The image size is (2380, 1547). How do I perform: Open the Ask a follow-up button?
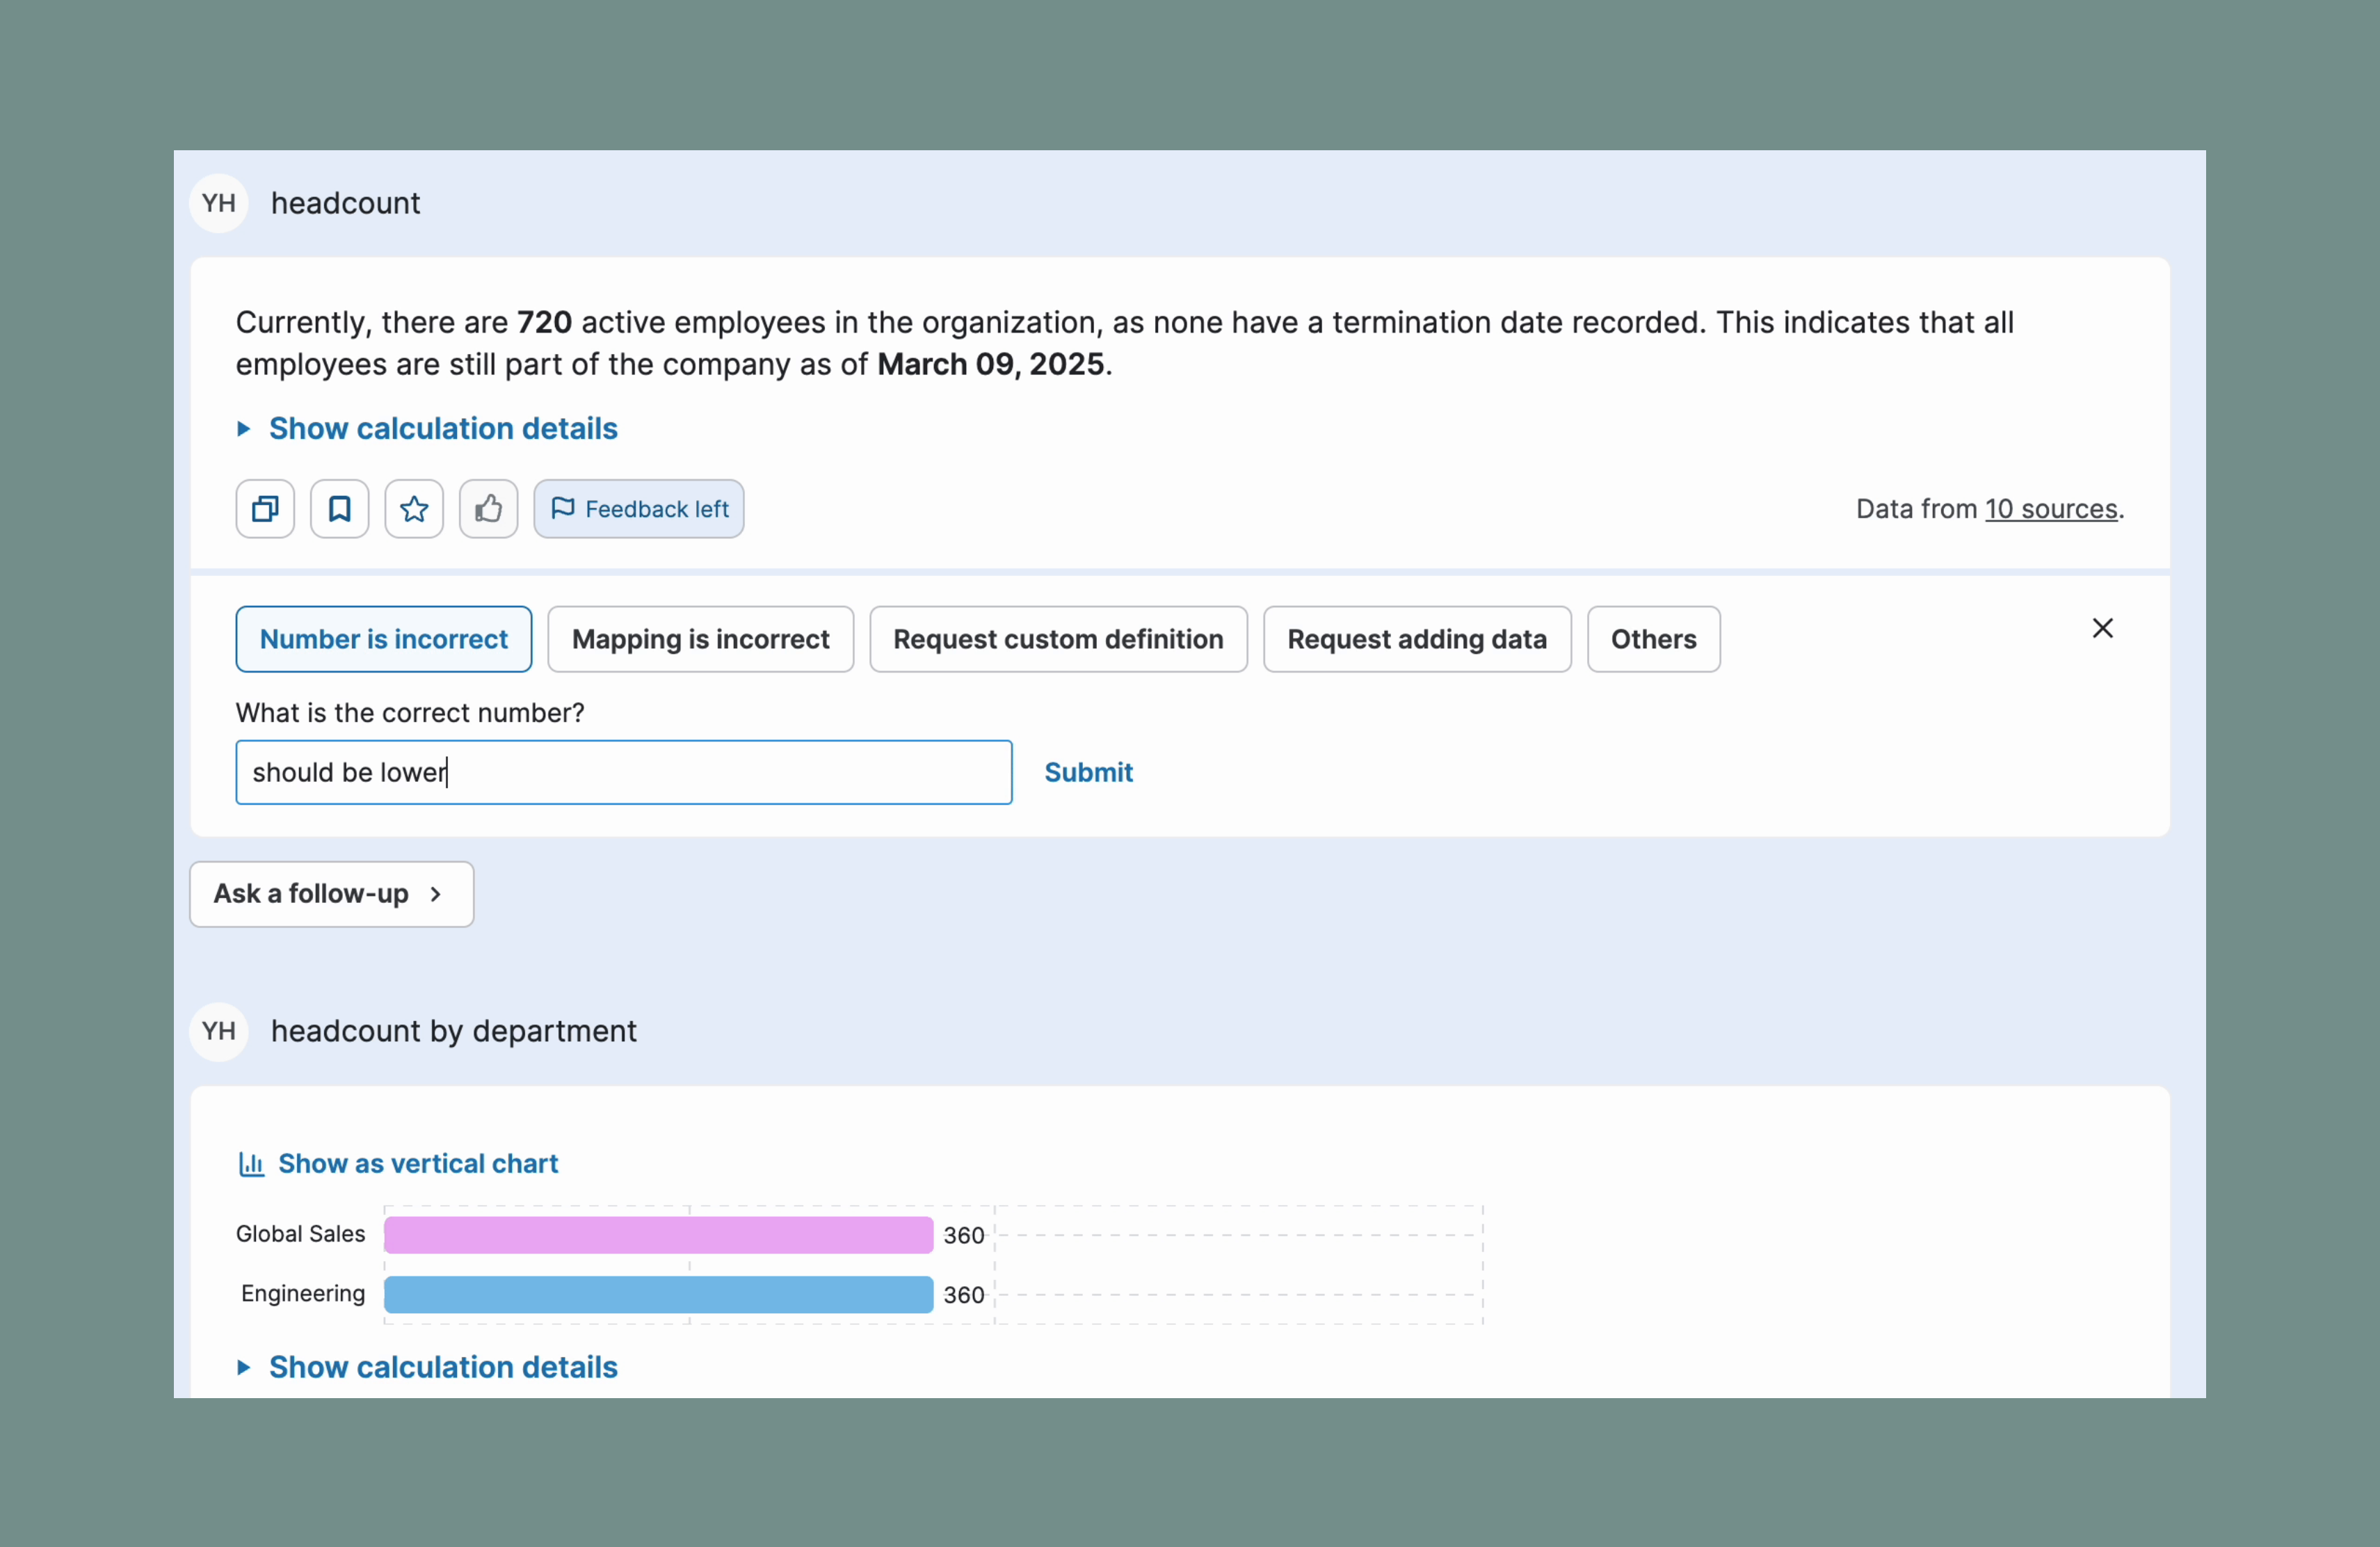tap(331, 894)
